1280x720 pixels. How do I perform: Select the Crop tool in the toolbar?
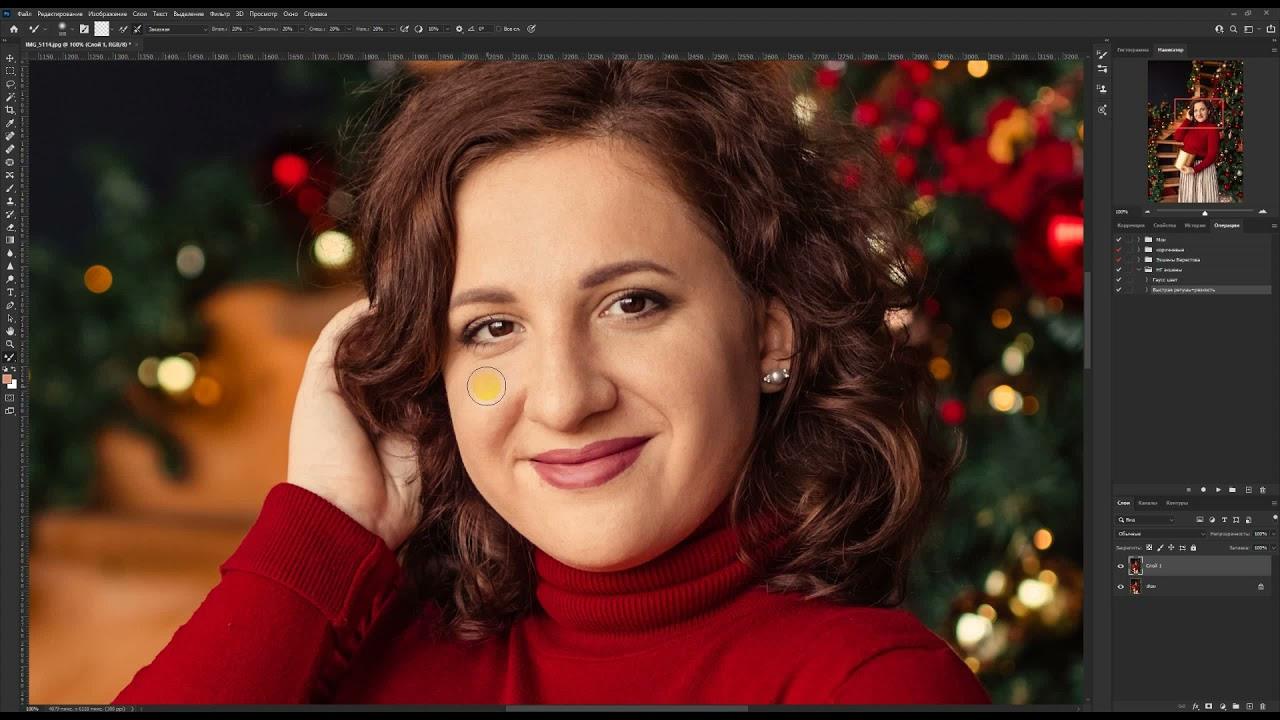(10, 110)
